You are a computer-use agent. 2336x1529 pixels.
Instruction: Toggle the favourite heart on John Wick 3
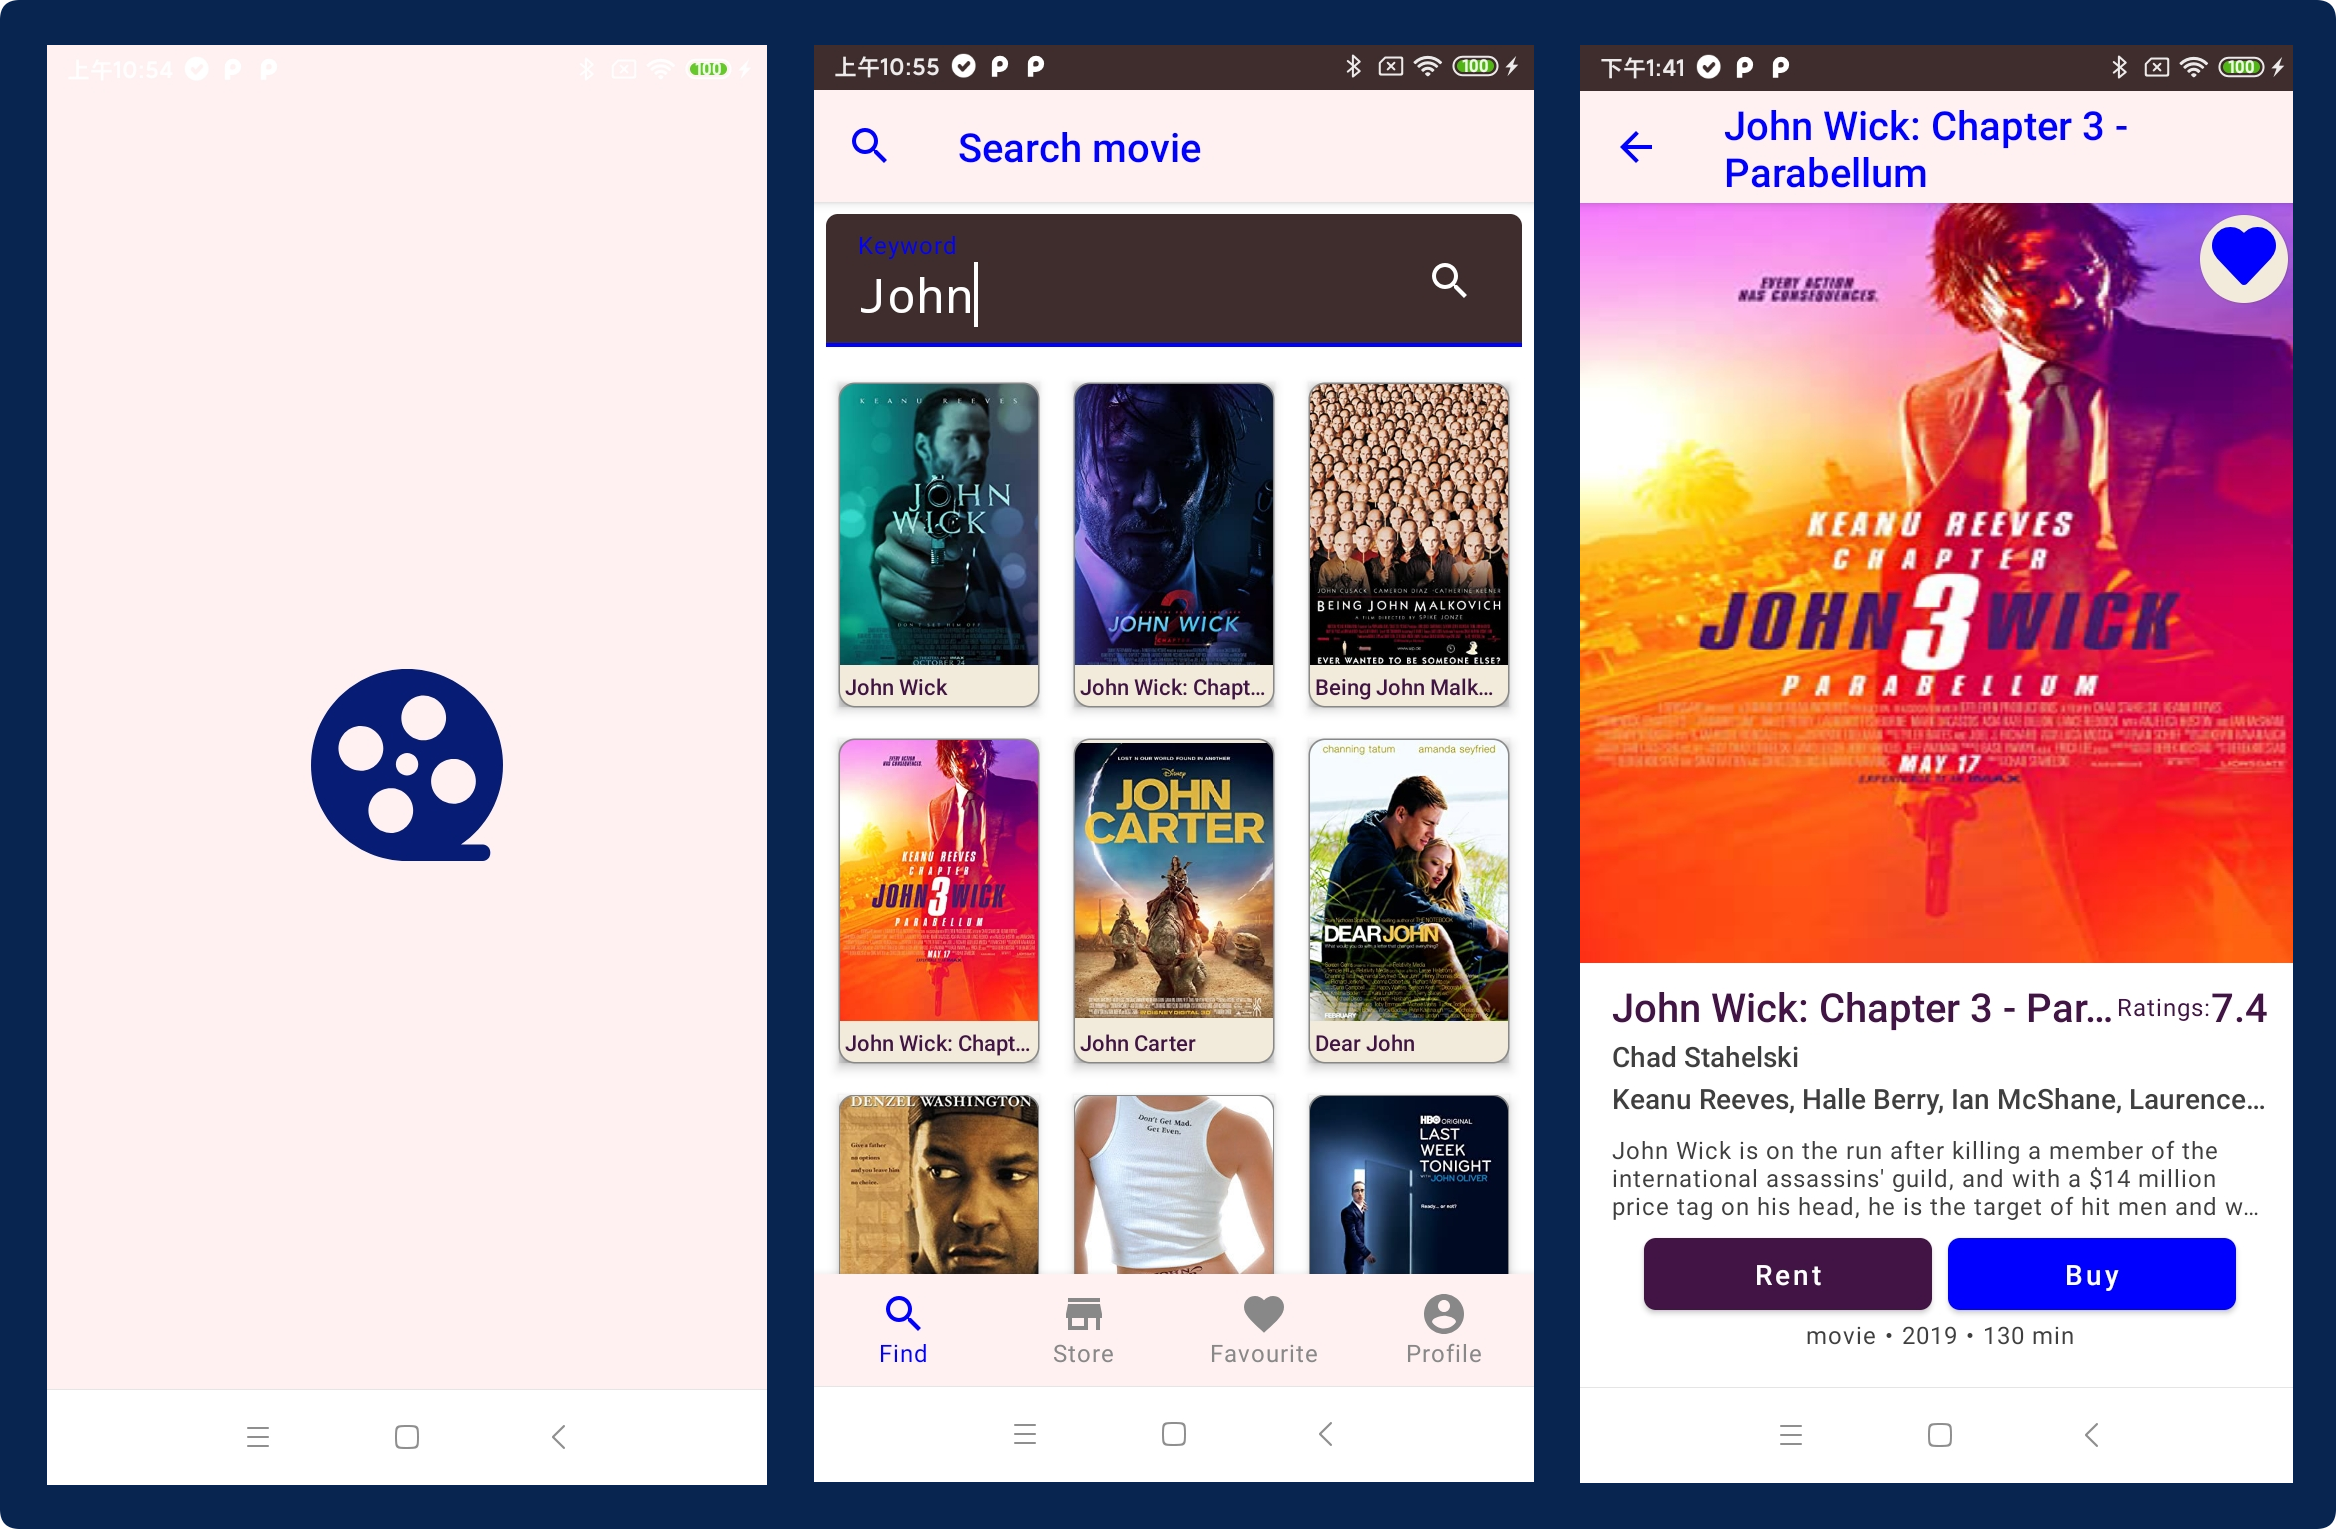coord(2240,259)
